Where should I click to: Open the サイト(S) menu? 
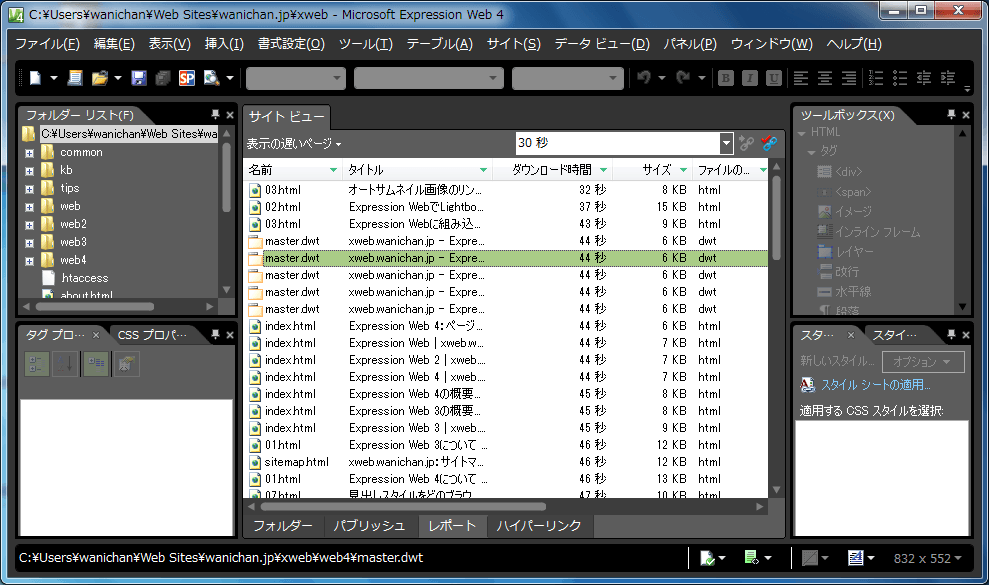click(513, 44)
